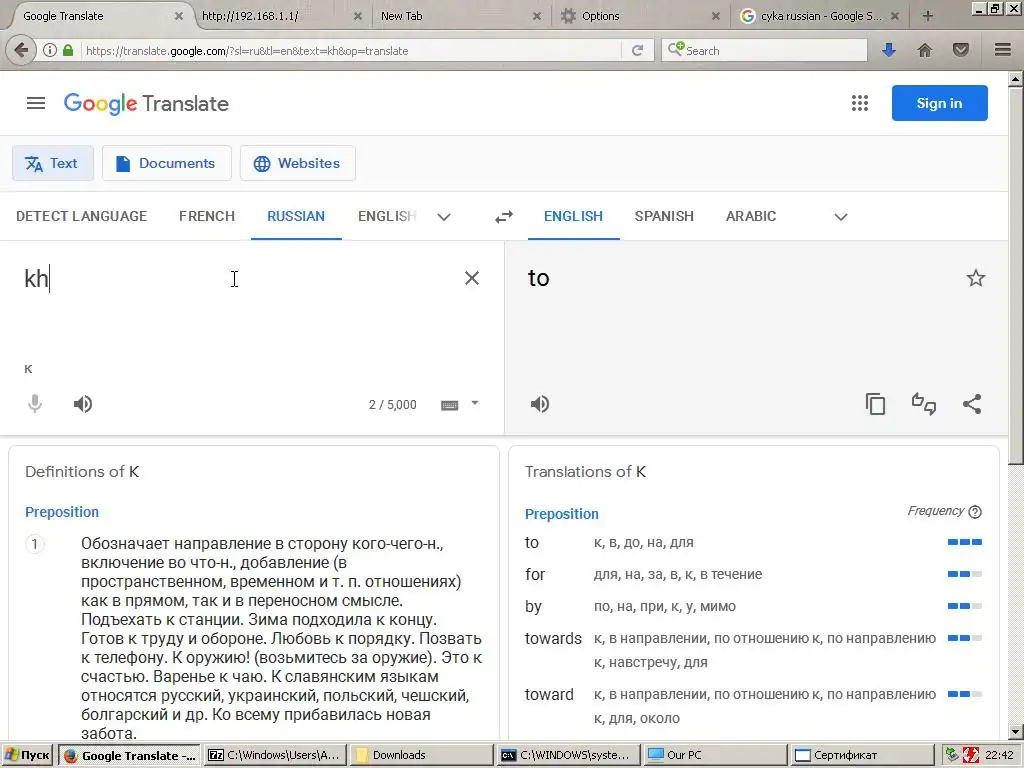This screenshot has width=1024, height=768.
Task: Select Arabic as target language
Action: tap(751, 216)
